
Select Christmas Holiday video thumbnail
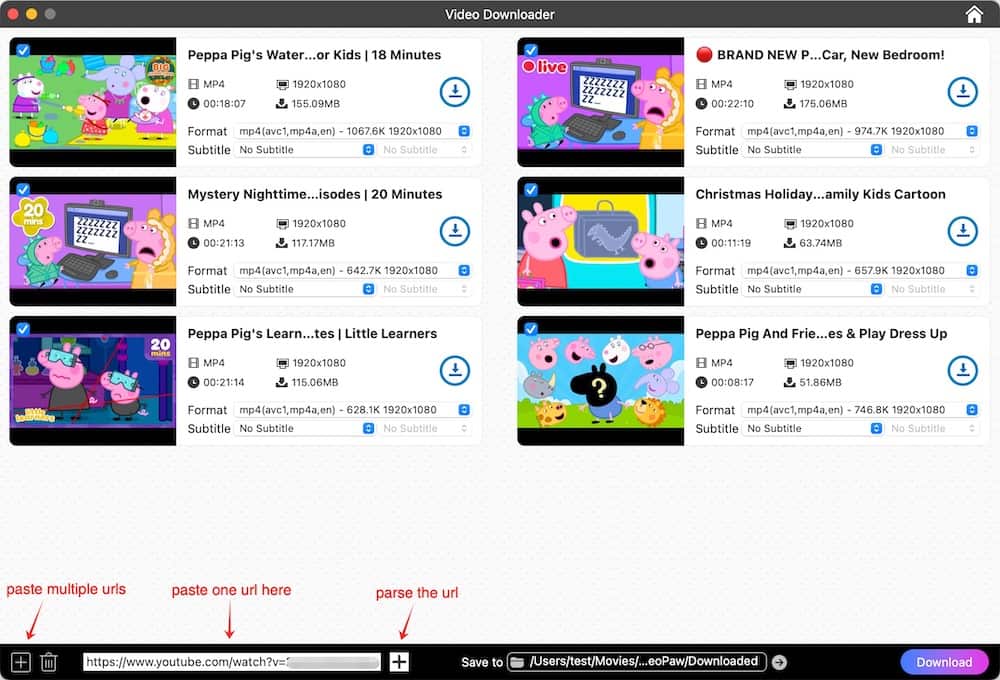pyautogui.click(x=600, y=242)
